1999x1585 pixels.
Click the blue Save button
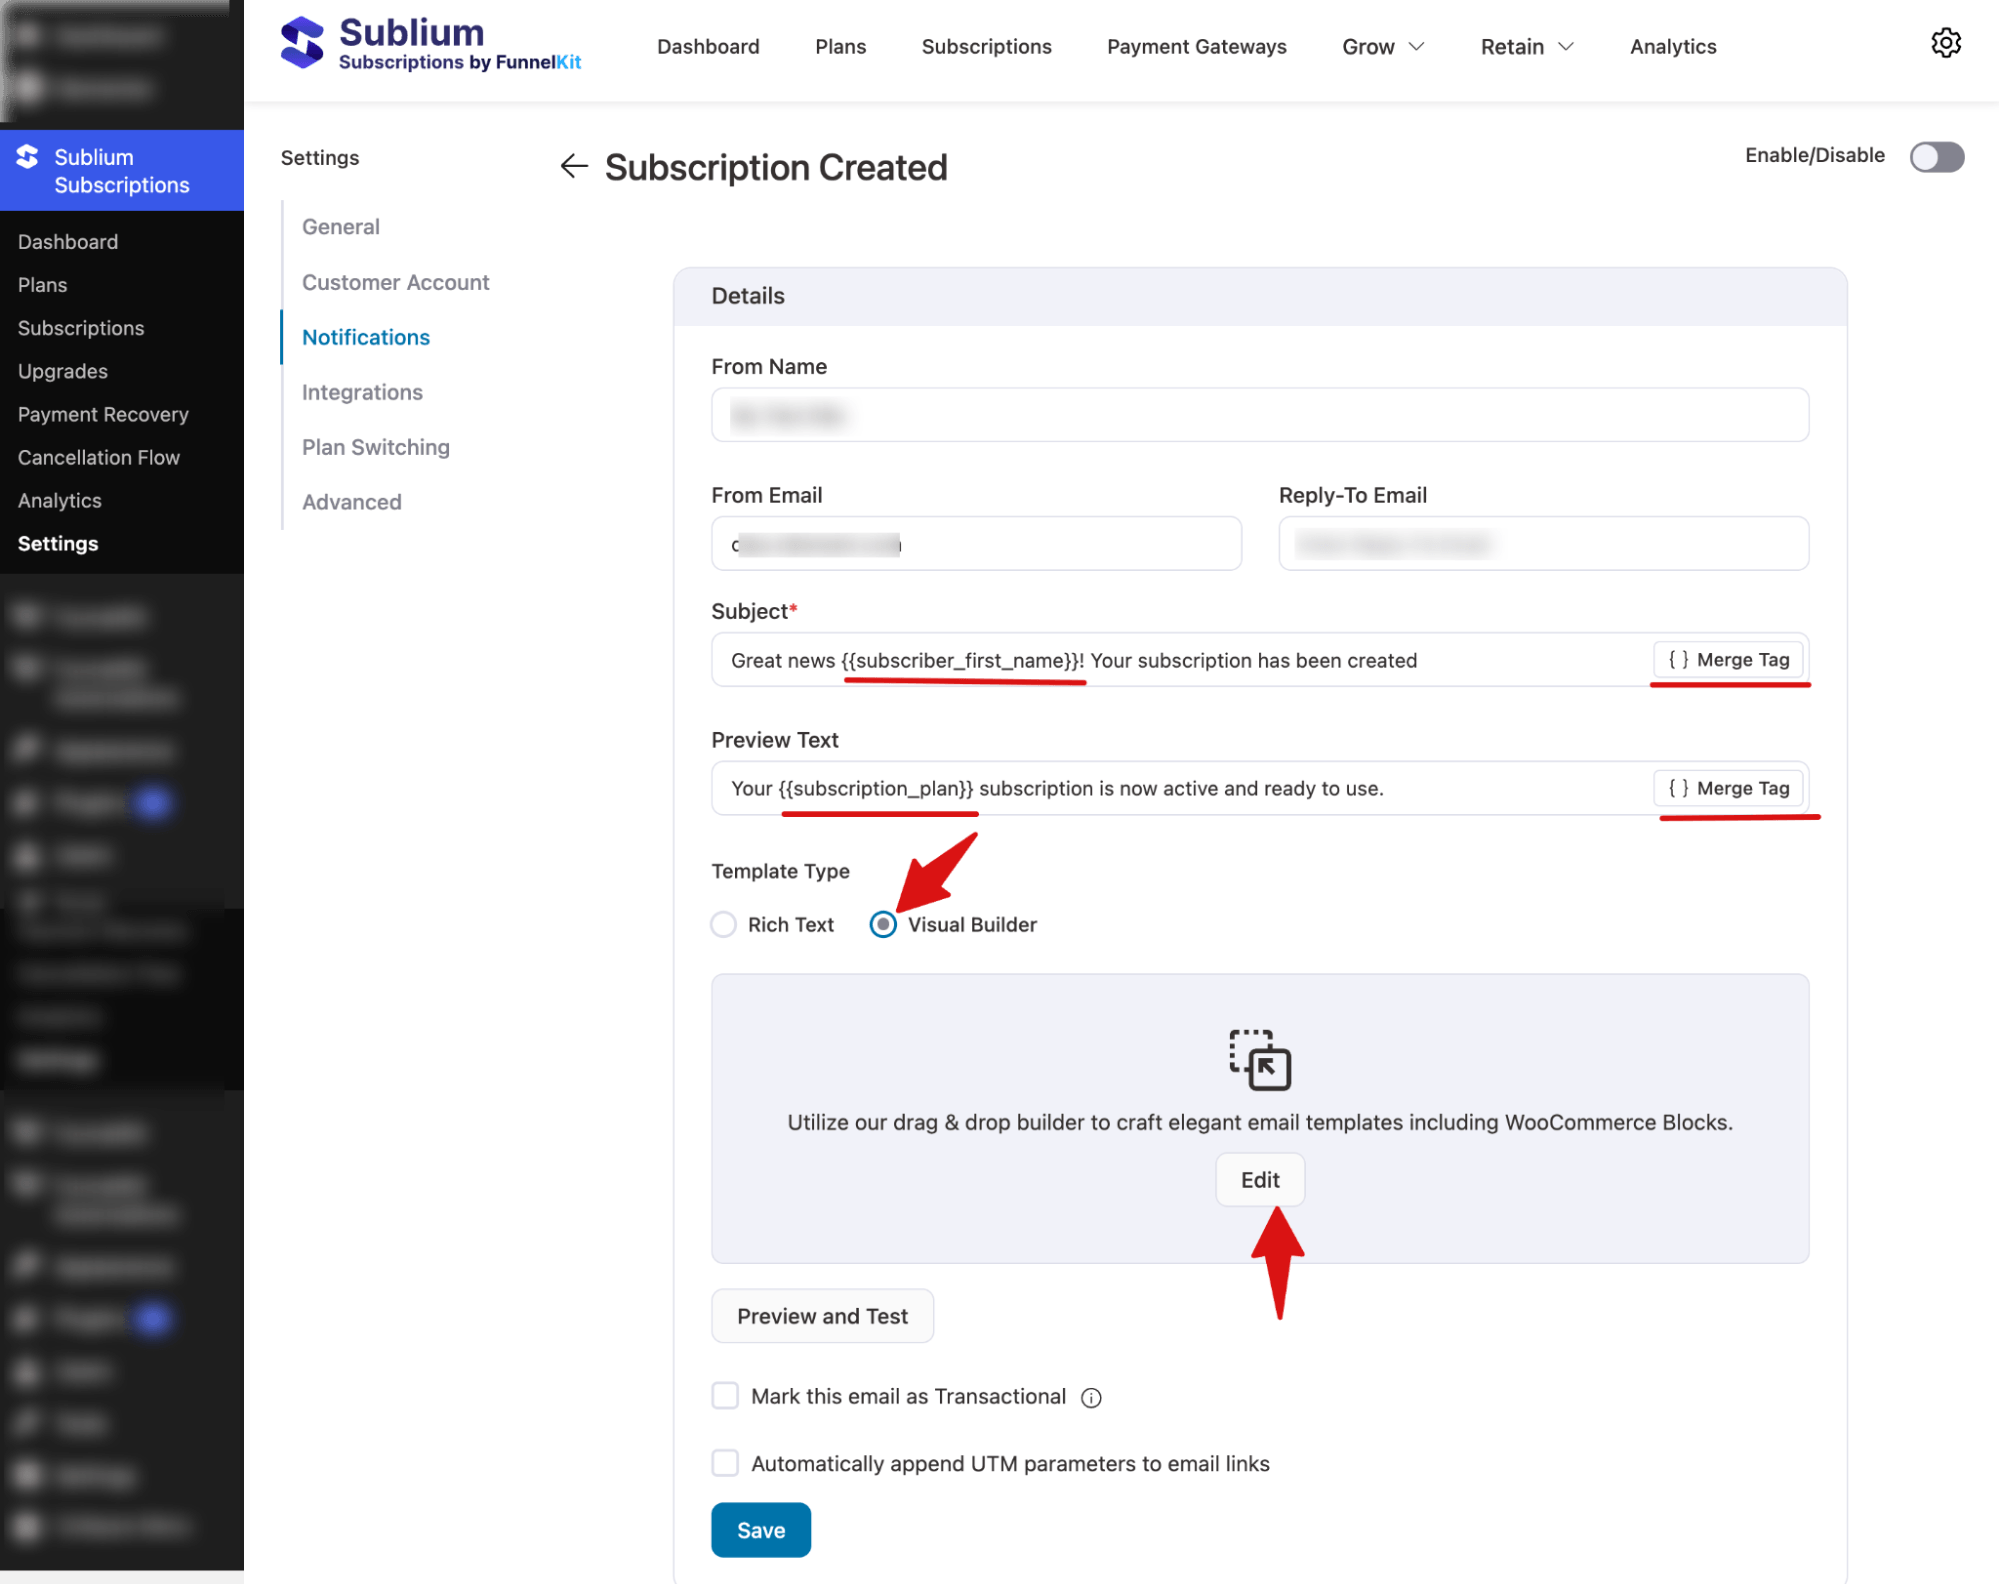pyautogui.click(x=761, y=1530)
